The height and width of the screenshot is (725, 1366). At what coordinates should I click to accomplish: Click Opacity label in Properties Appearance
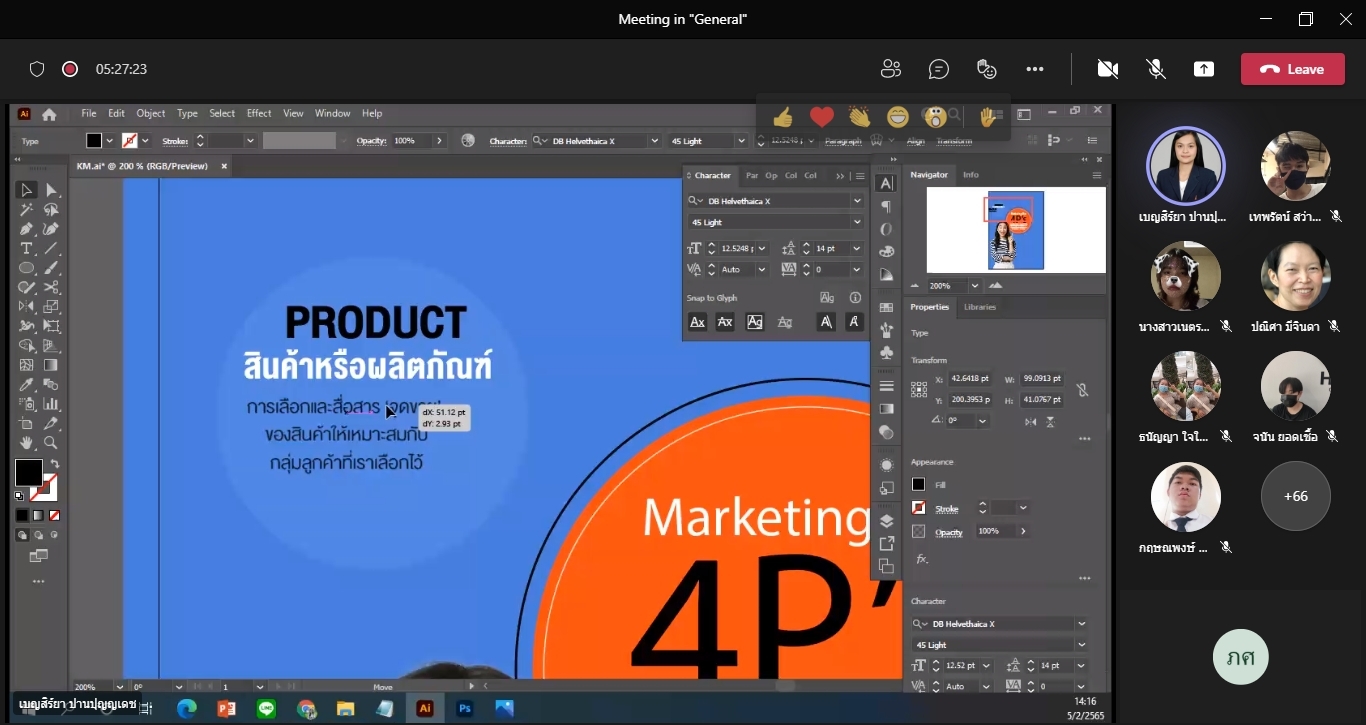pyautogui.click(x=948, y=532)
